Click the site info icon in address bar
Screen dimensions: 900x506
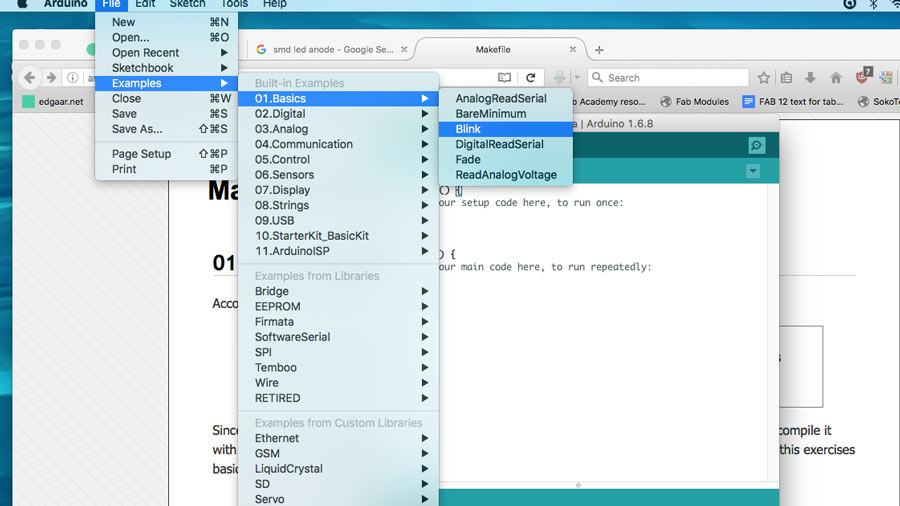point(72,77)
